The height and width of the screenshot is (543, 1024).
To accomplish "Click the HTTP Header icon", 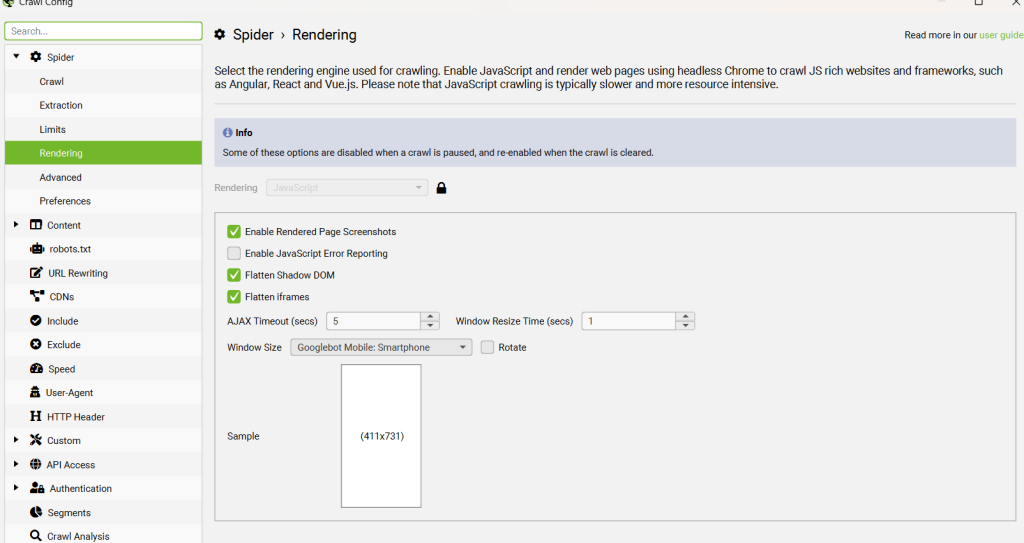I will click(x=35, y=416).
